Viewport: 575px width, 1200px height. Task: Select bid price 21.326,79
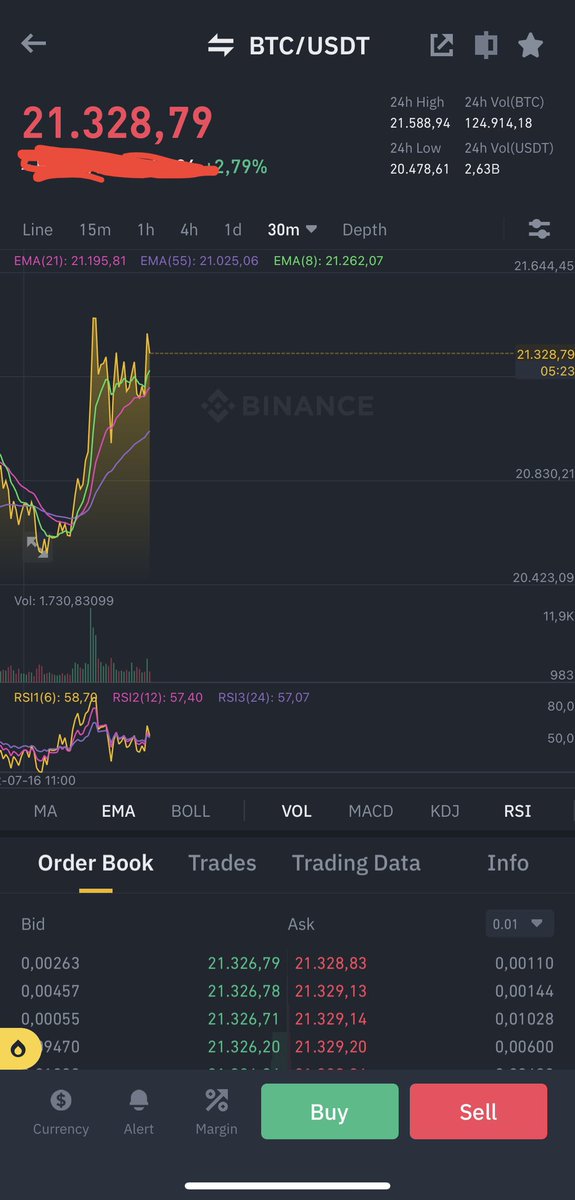click(x=246, y=964)
